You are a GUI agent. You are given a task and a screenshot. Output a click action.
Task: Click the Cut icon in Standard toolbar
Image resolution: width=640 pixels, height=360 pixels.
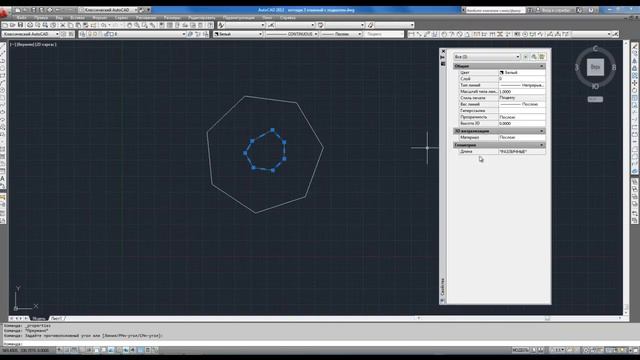click(x=62, y=25)
